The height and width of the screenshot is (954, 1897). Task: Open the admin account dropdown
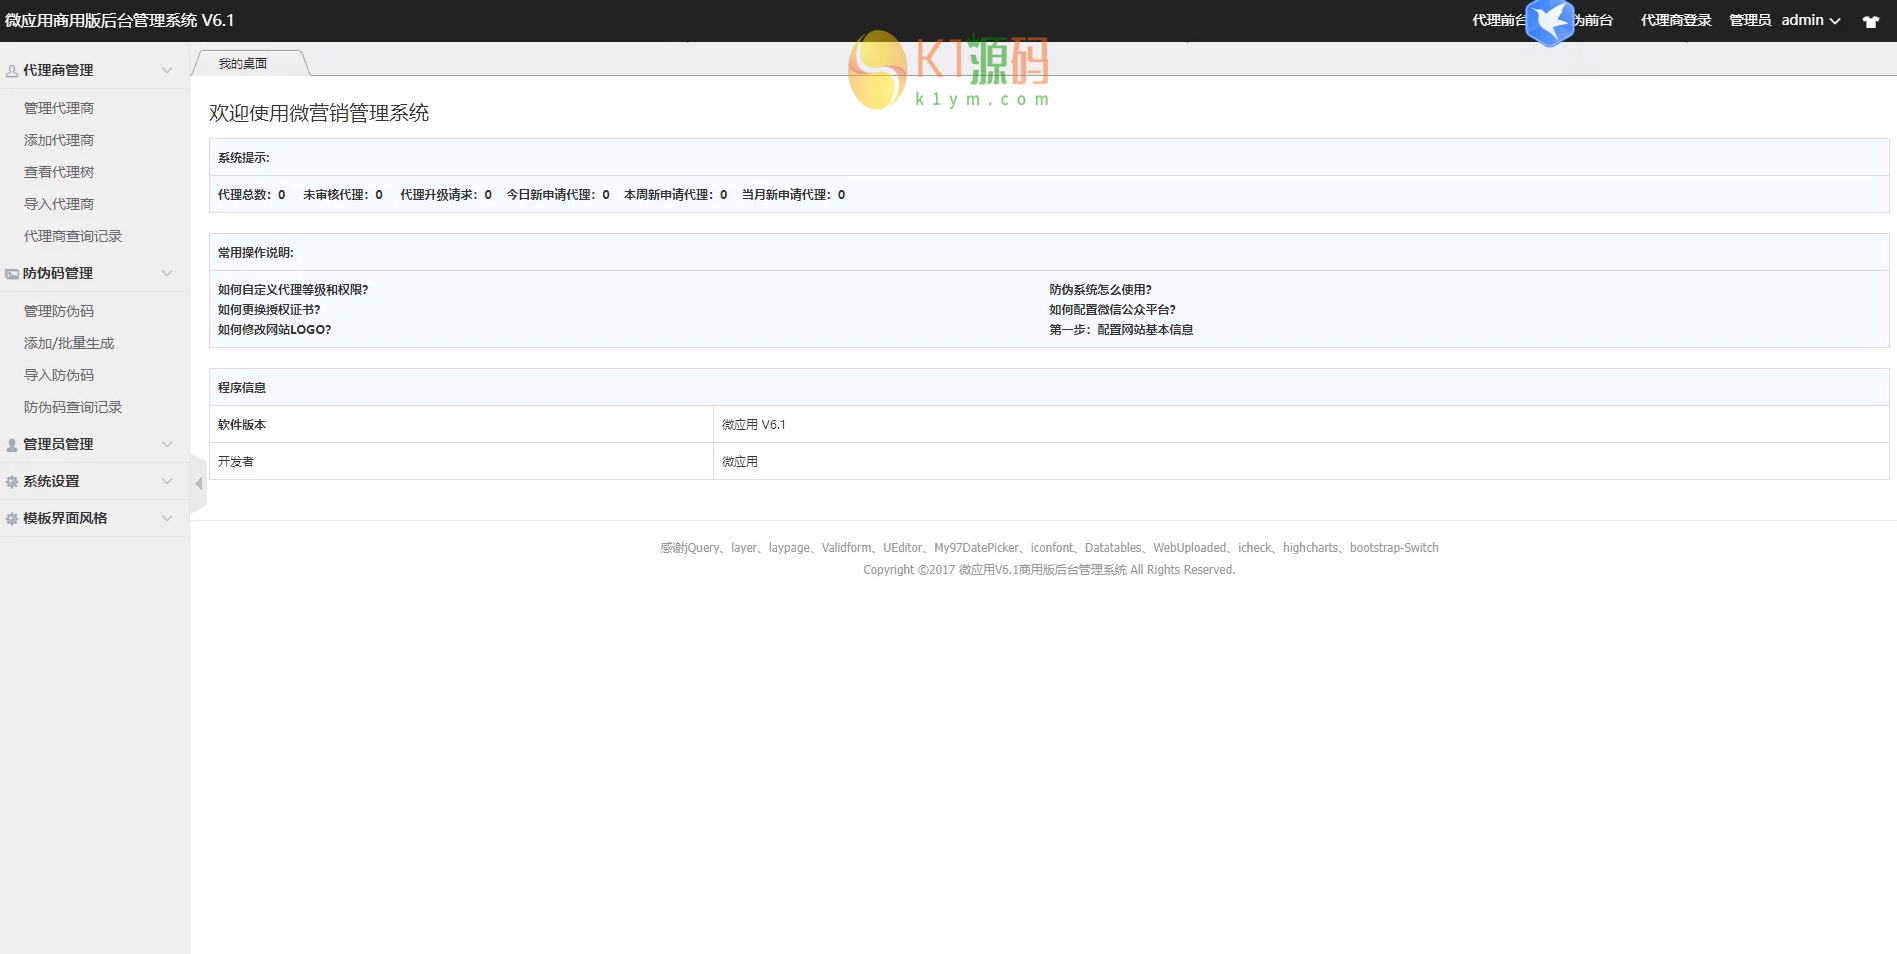[1811, 20]
